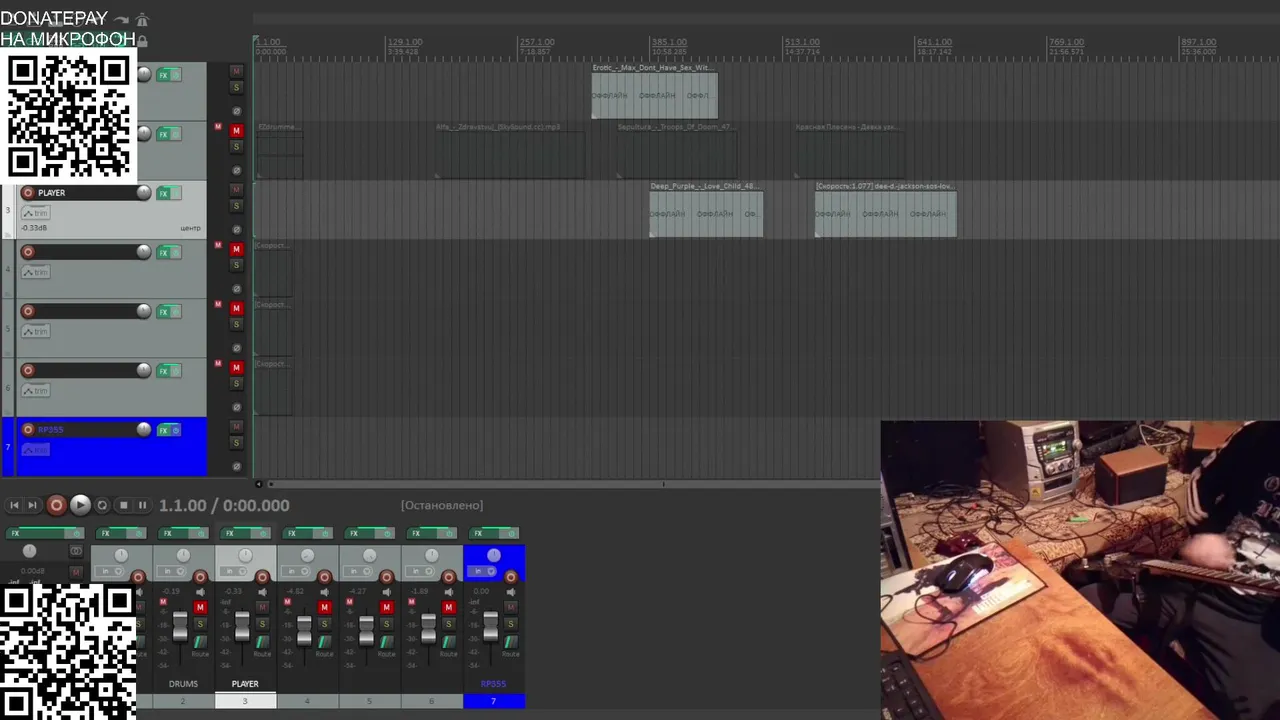Solo the DRUMS mixer strip
Viewport: 1280px width, 720px height.
pos(201,623)
